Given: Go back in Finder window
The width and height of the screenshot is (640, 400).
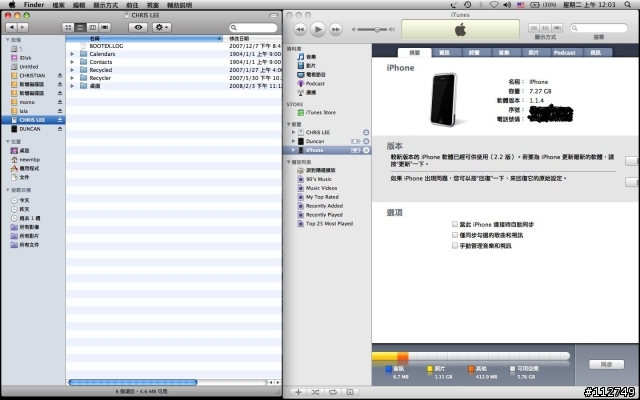Looking at the screenshot, I should [11, 27].
